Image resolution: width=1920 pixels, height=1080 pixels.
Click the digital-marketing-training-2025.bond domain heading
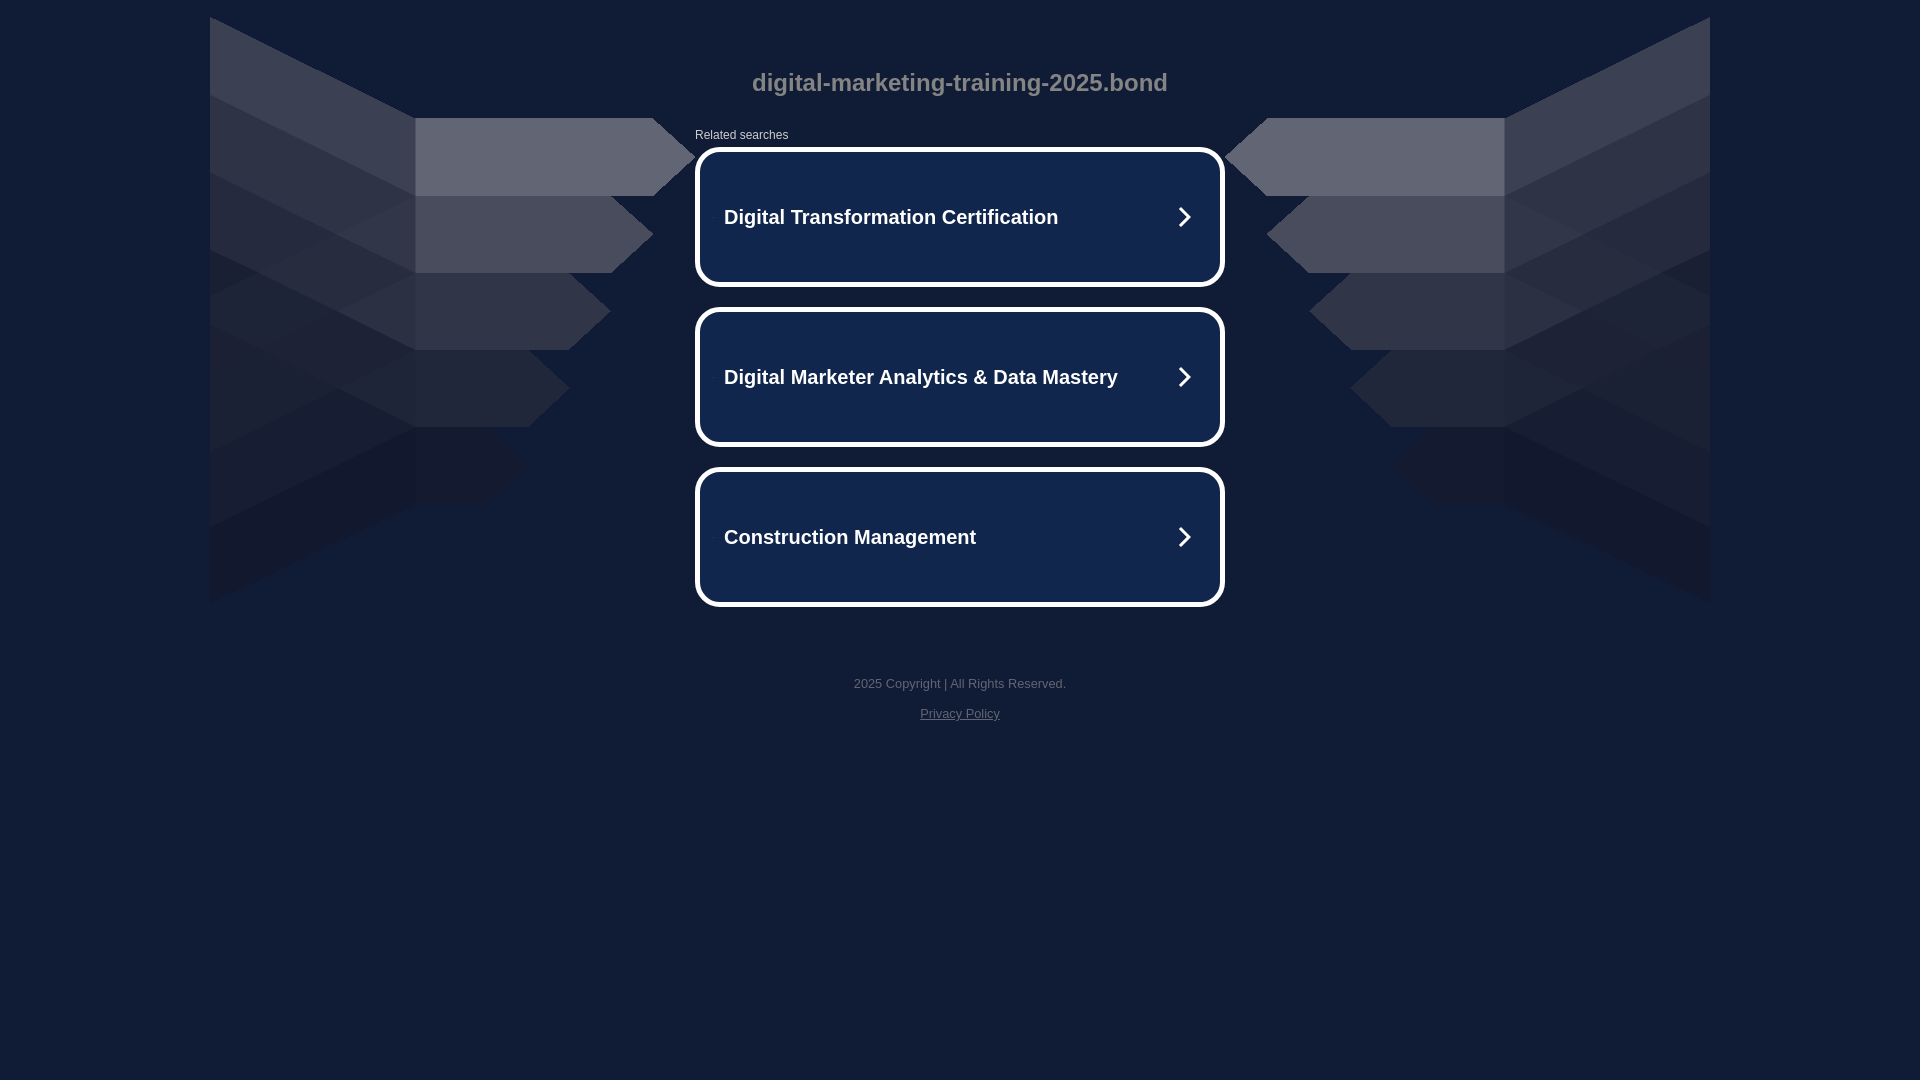[x=959, y=83]
